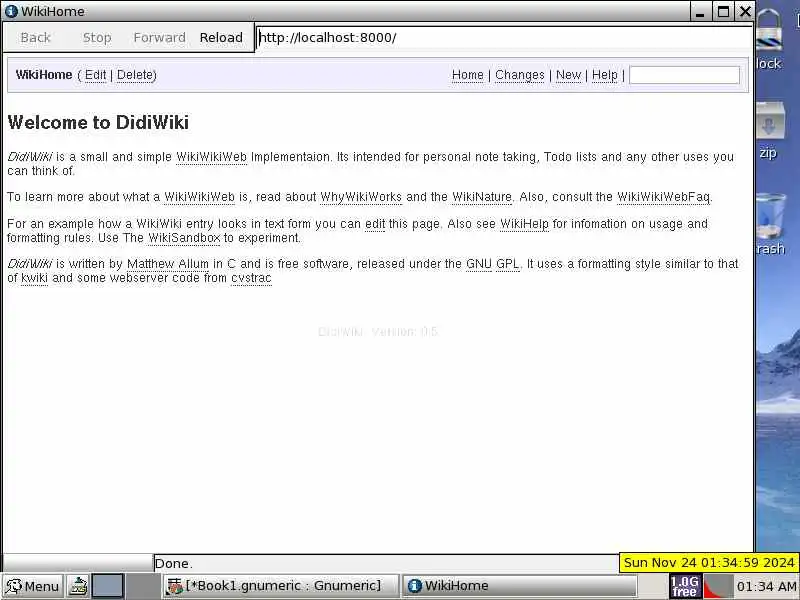Select the WikiHome entry in the taskbar

[519, 586]
